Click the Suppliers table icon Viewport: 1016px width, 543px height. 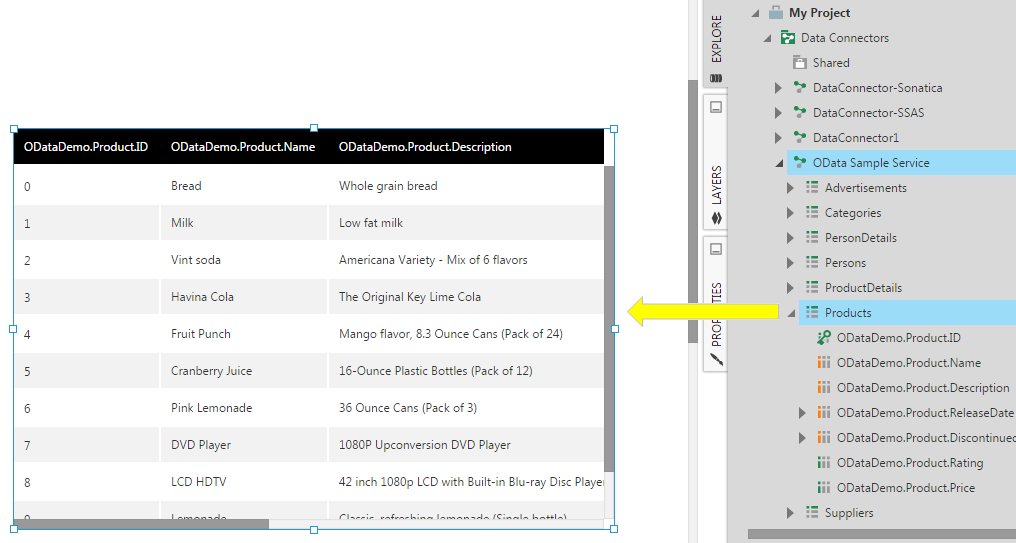coord(812,513)
